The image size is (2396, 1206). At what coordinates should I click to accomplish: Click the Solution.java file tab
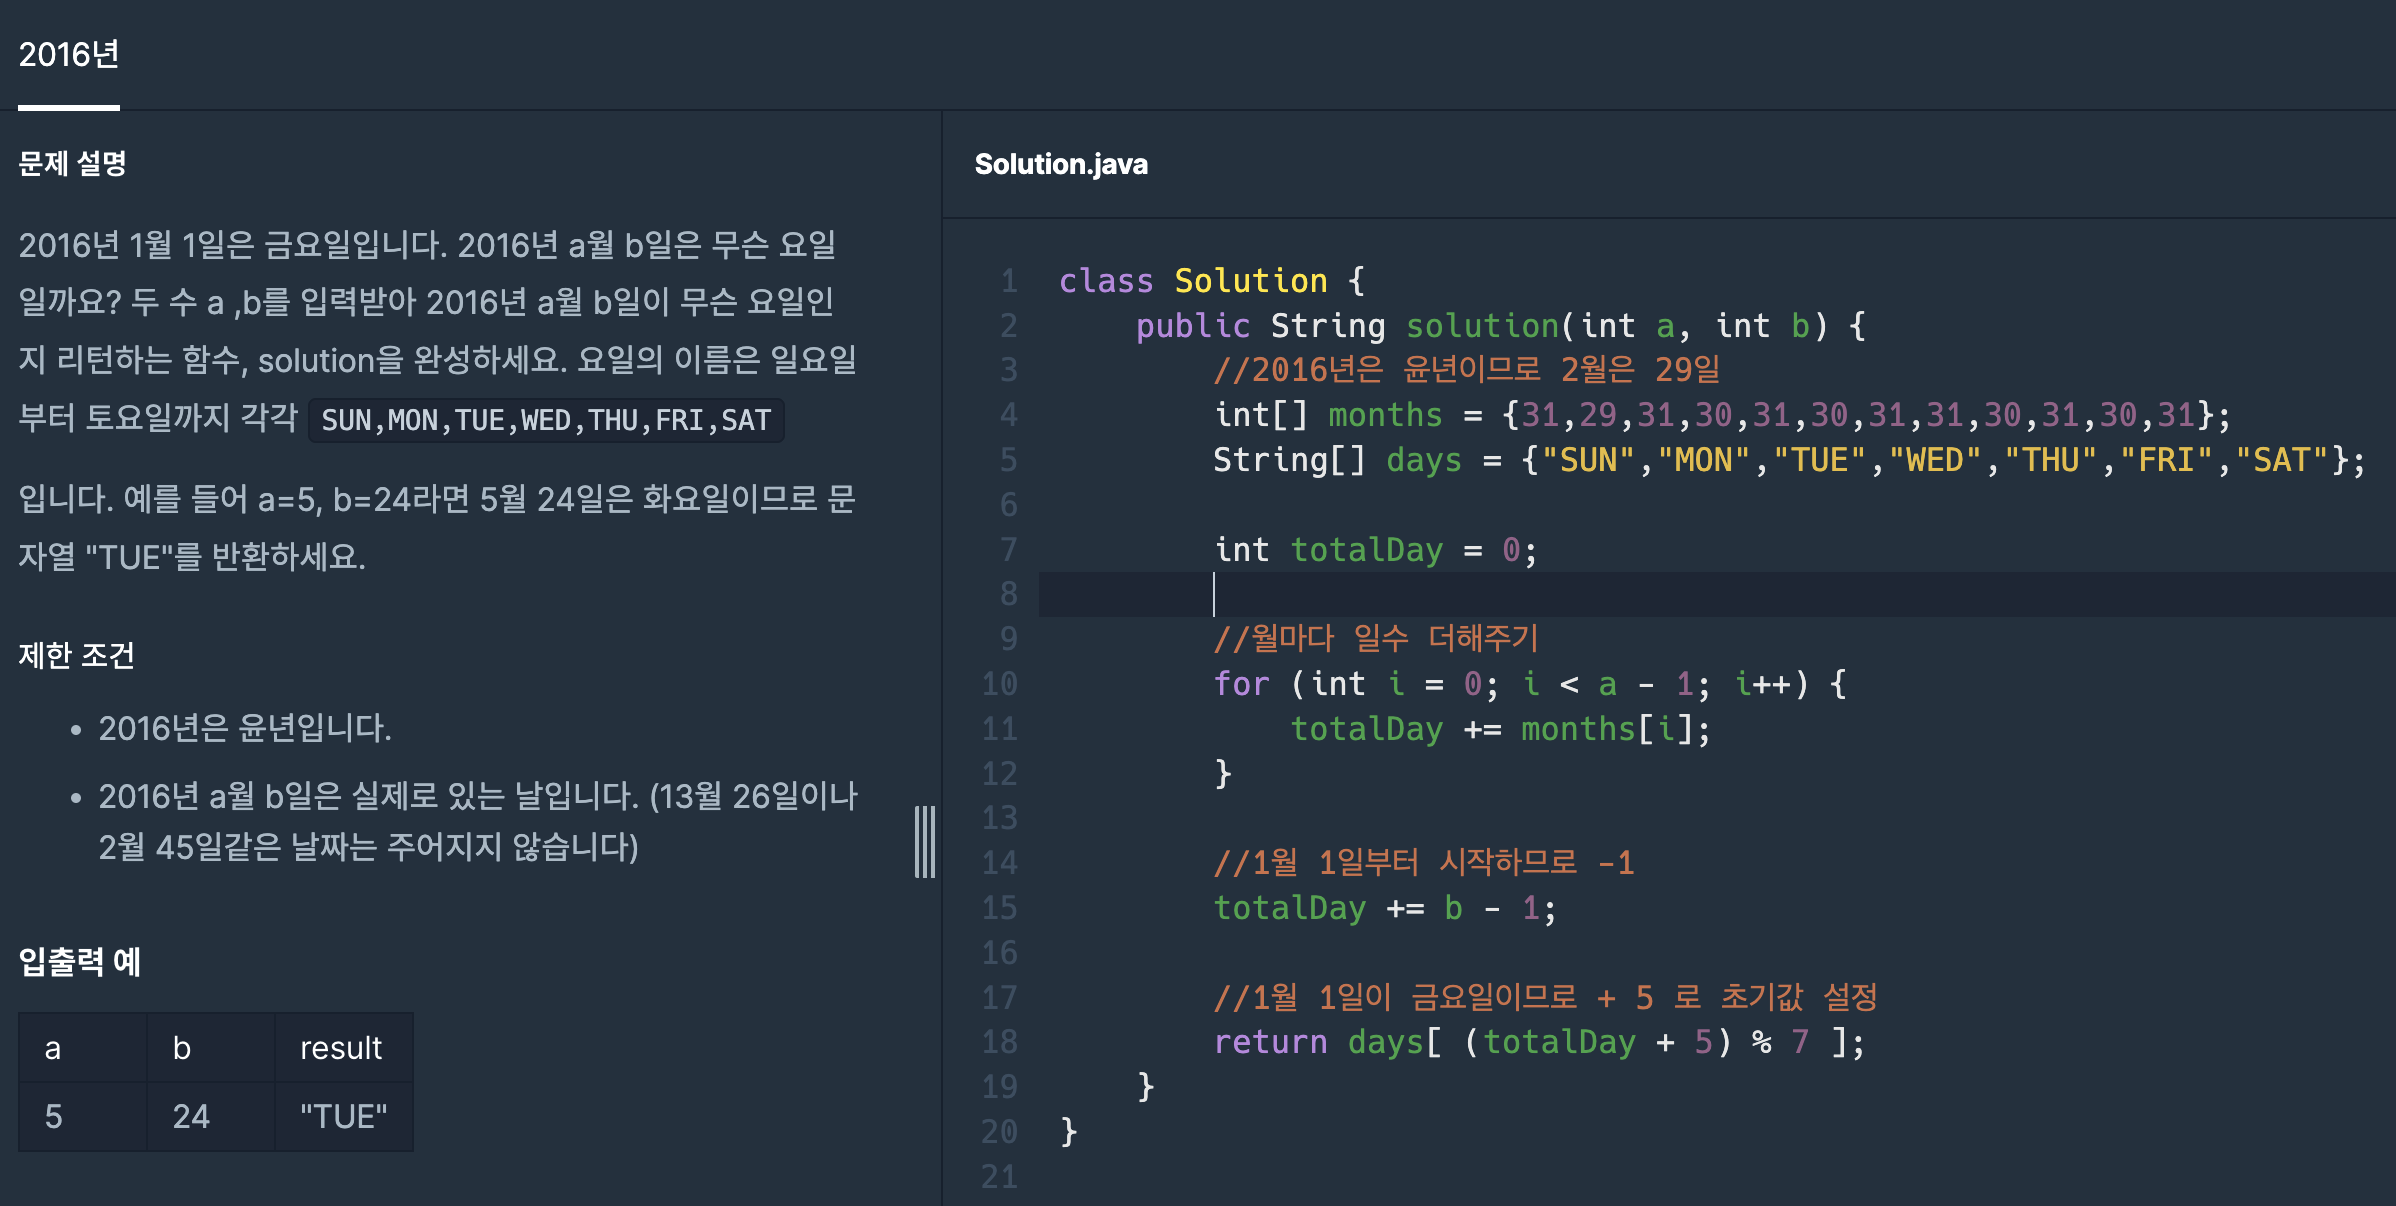coord(1061,164)
